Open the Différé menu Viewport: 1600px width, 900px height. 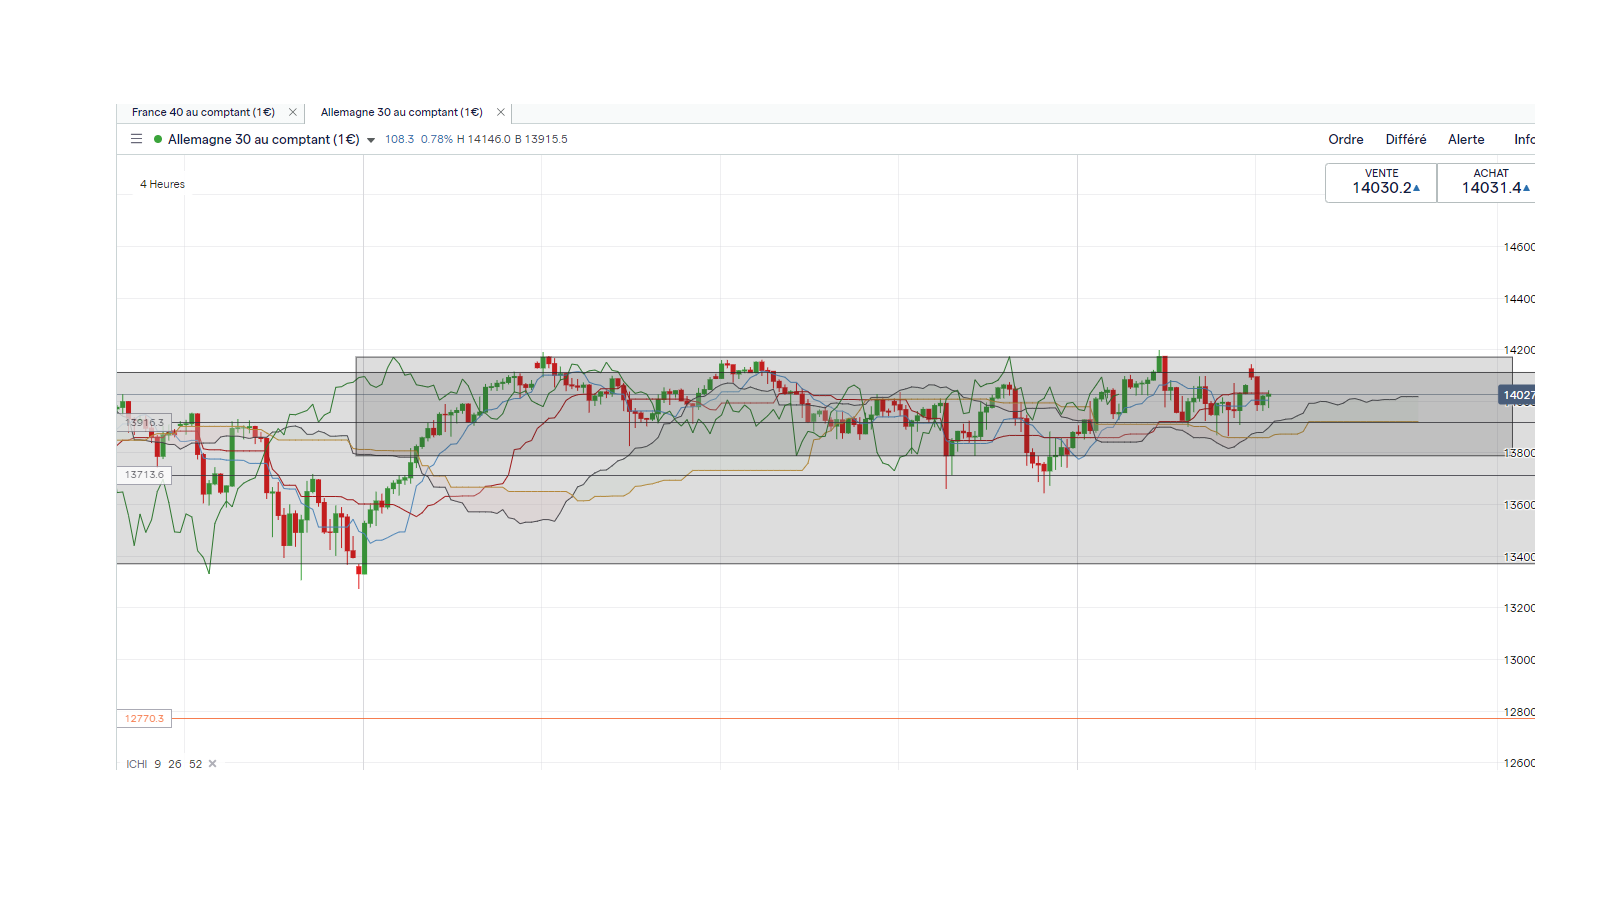pyautogui.click(x=1406, y=139)
